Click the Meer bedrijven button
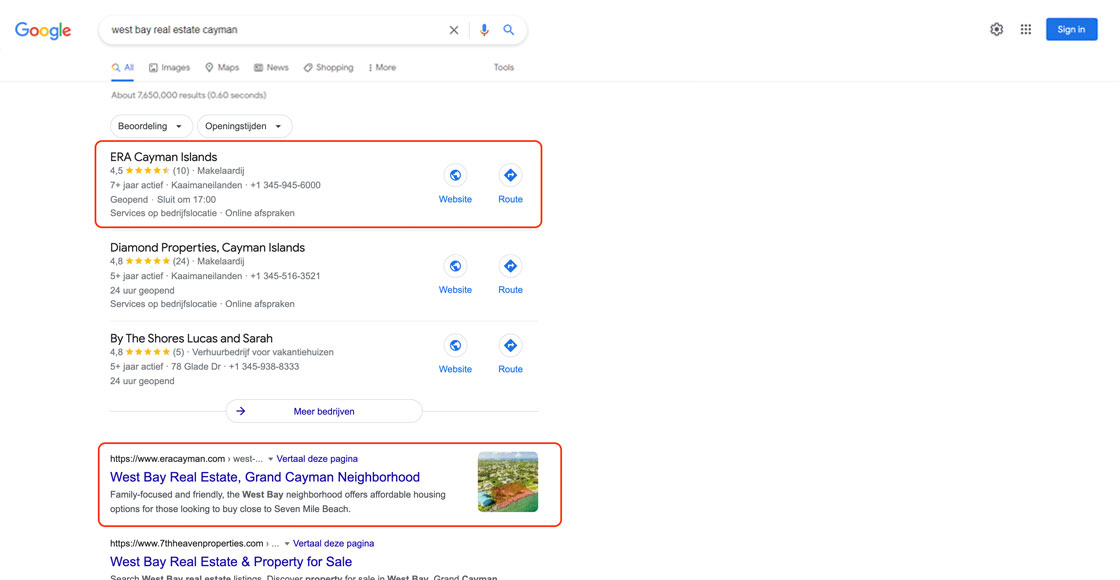This screenshot has width=1120, height=580. tap(324, 411)
